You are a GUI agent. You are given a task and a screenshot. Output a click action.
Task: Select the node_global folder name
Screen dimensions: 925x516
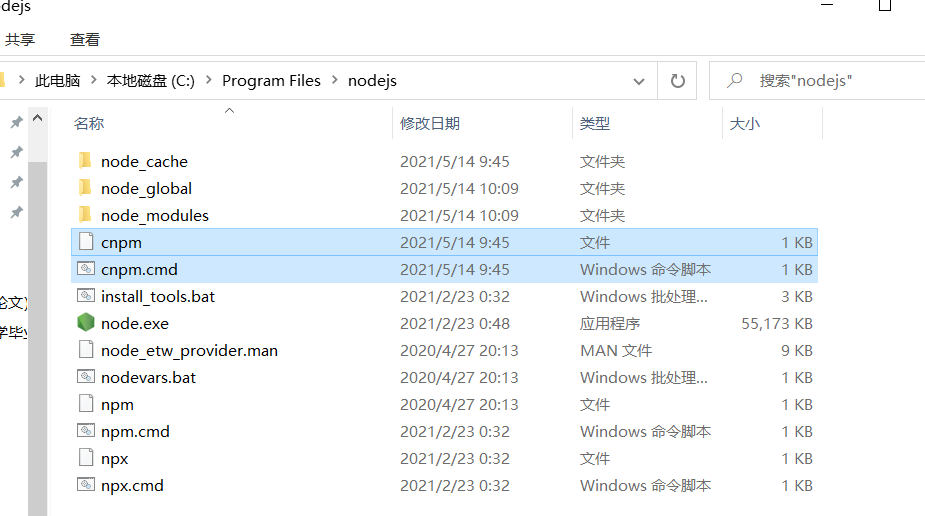pos(146,189)
